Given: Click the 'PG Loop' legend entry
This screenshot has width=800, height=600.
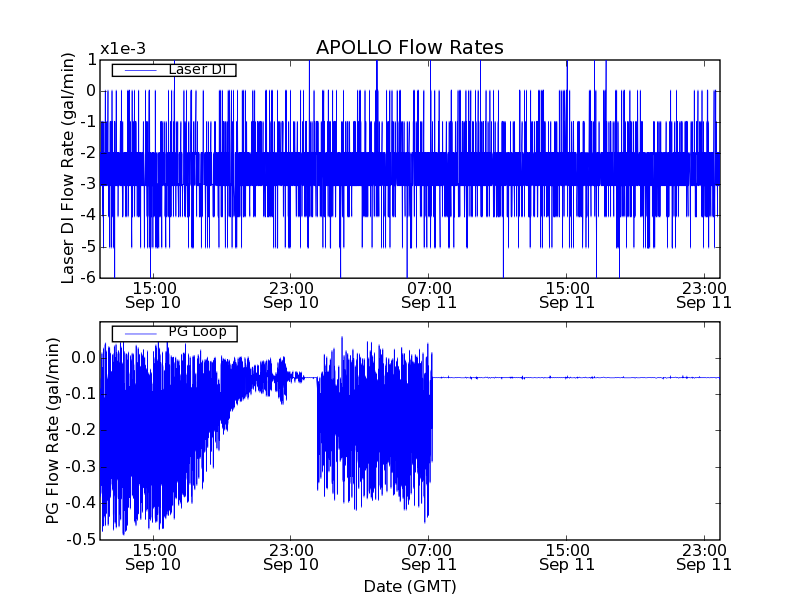Looking at the screenshot, I should click(x=174, y=333).
